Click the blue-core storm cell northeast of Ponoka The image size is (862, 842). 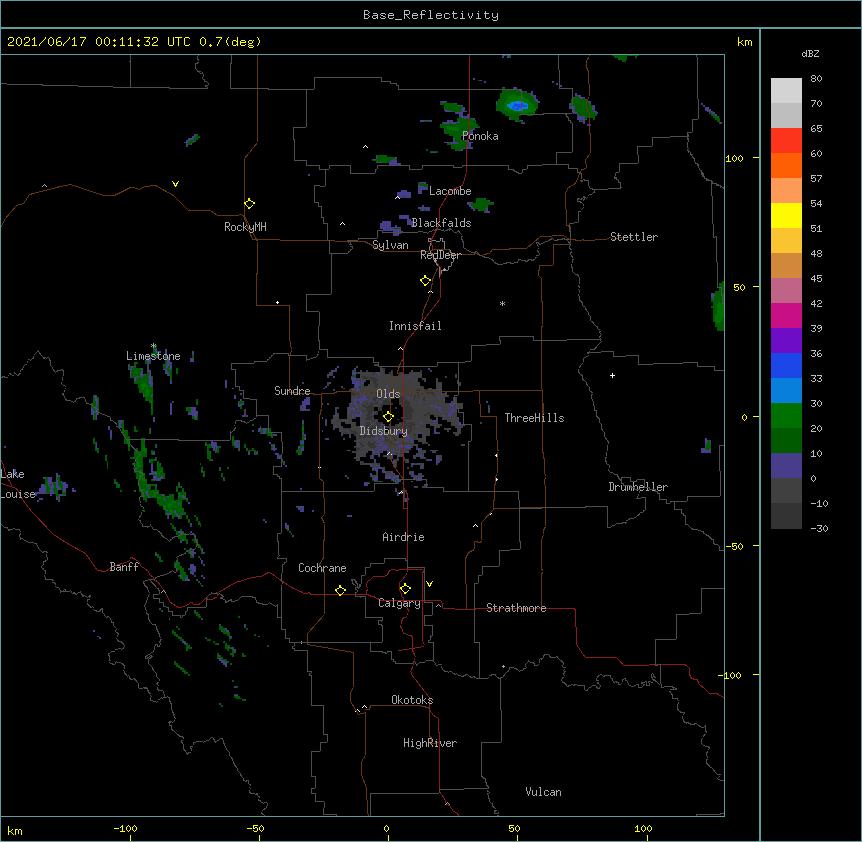coord(517,104)
